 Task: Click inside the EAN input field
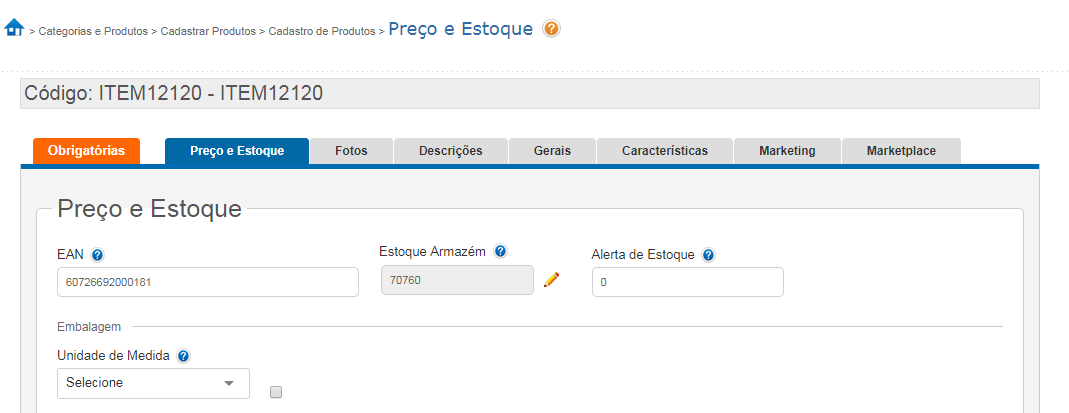pyautogui.click(x=208, y=282)
